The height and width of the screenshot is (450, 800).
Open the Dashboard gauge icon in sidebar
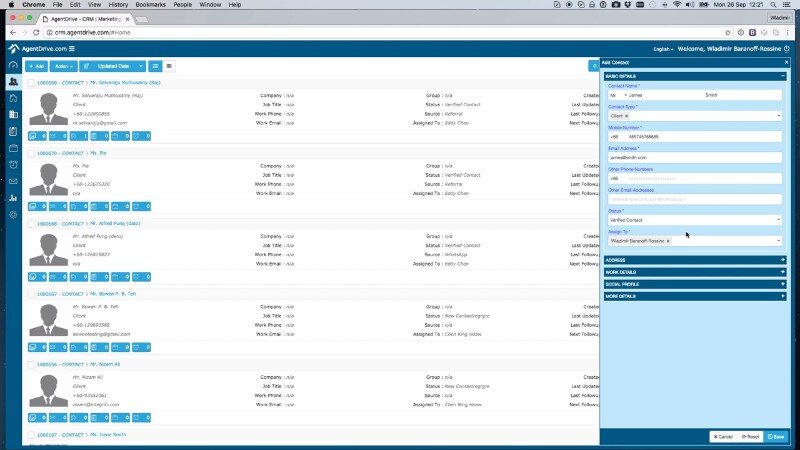click(x=13, y=65)
